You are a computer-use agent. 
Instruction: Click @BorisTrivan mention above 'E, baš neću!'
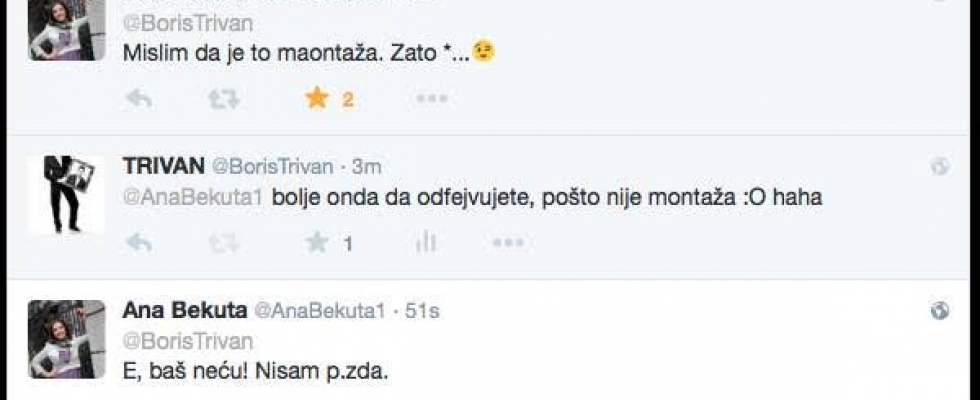click(x=187, y=341)
